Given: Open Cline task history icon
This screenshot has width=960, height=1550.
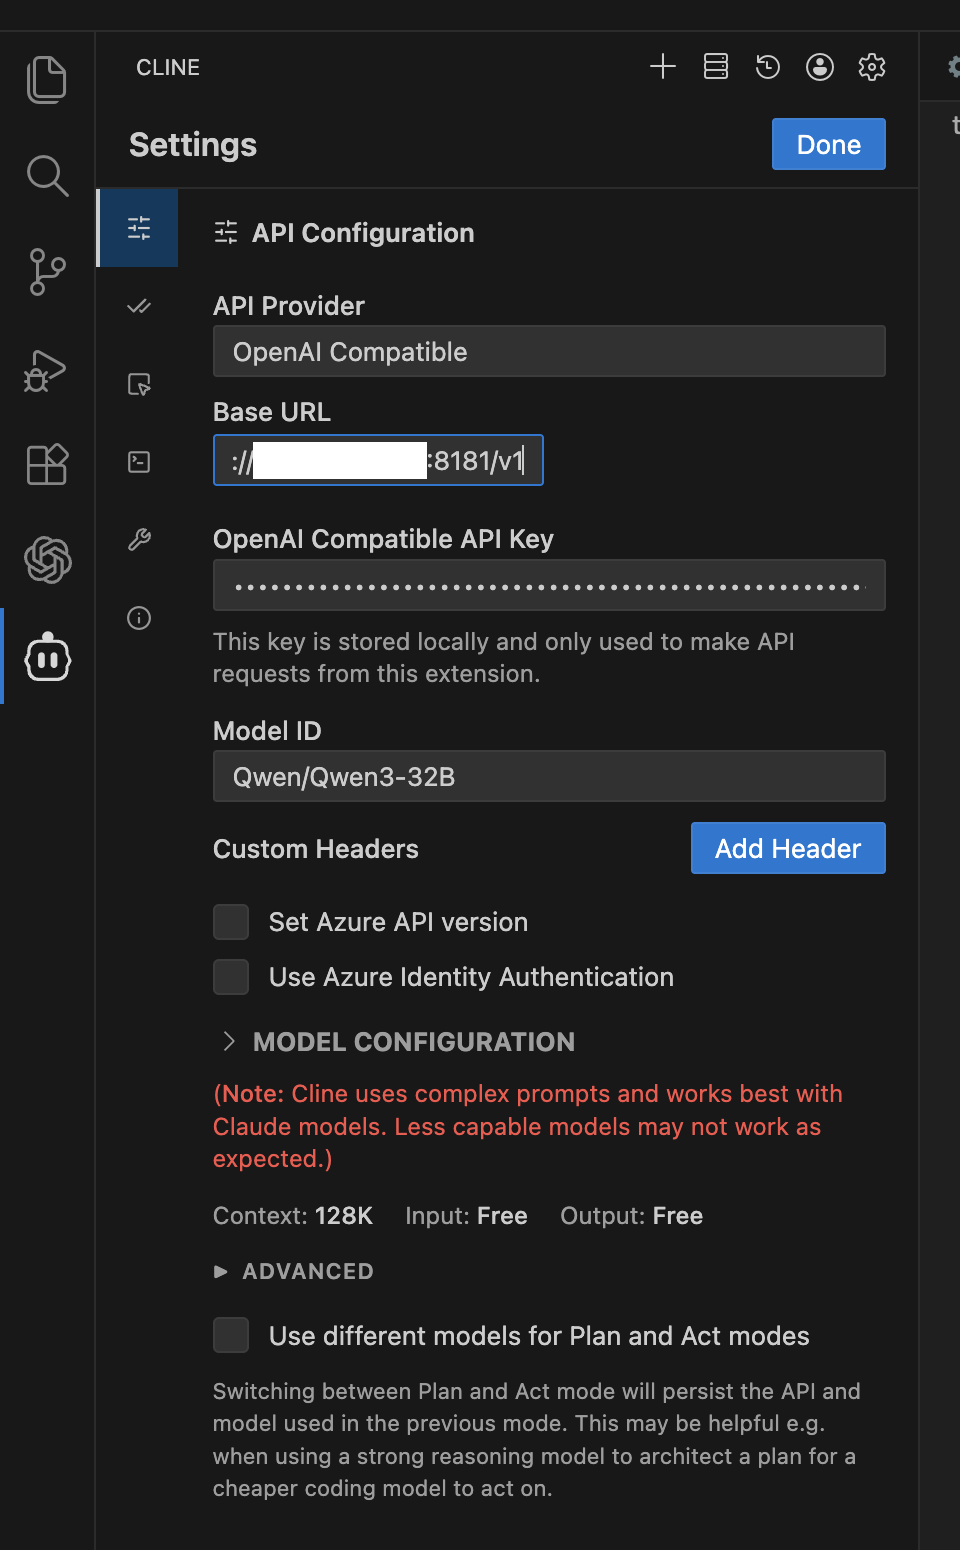Looking at the screenshot, I should [x=767, y=67].
